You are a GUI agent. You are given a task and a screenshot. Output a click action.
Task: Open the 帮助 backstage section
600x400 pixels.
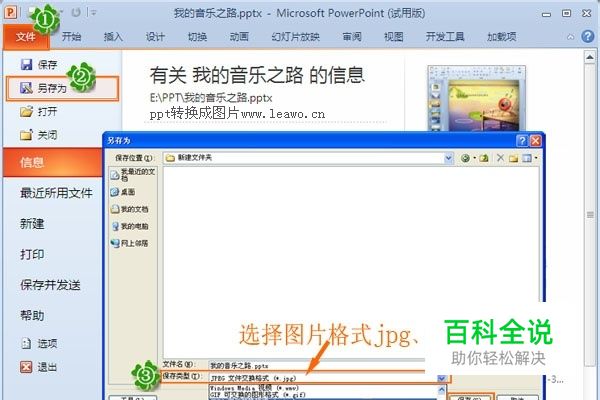(x=32, y=315)
